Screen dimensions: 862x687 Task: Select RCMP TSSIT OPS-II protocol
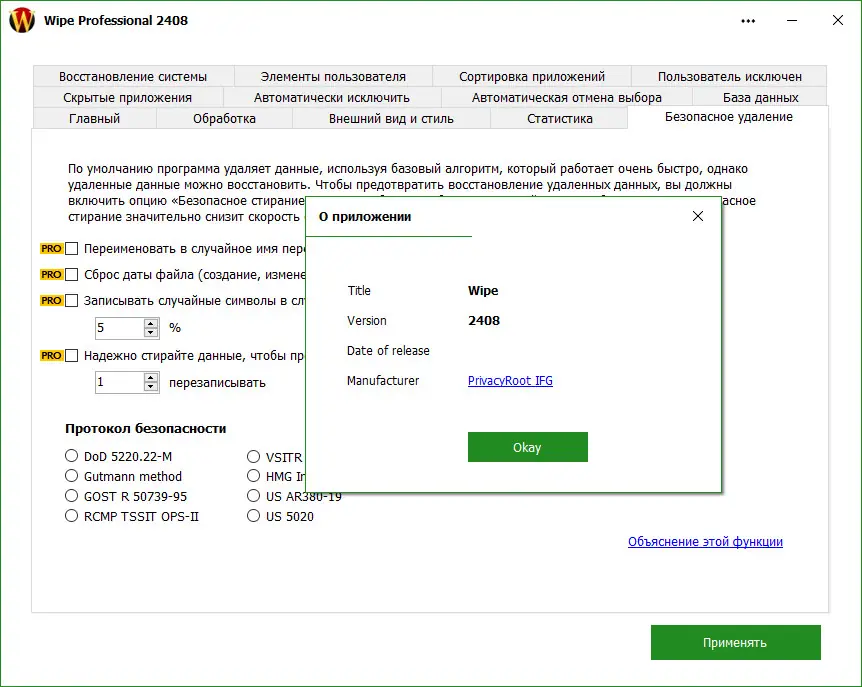[71, 516]
